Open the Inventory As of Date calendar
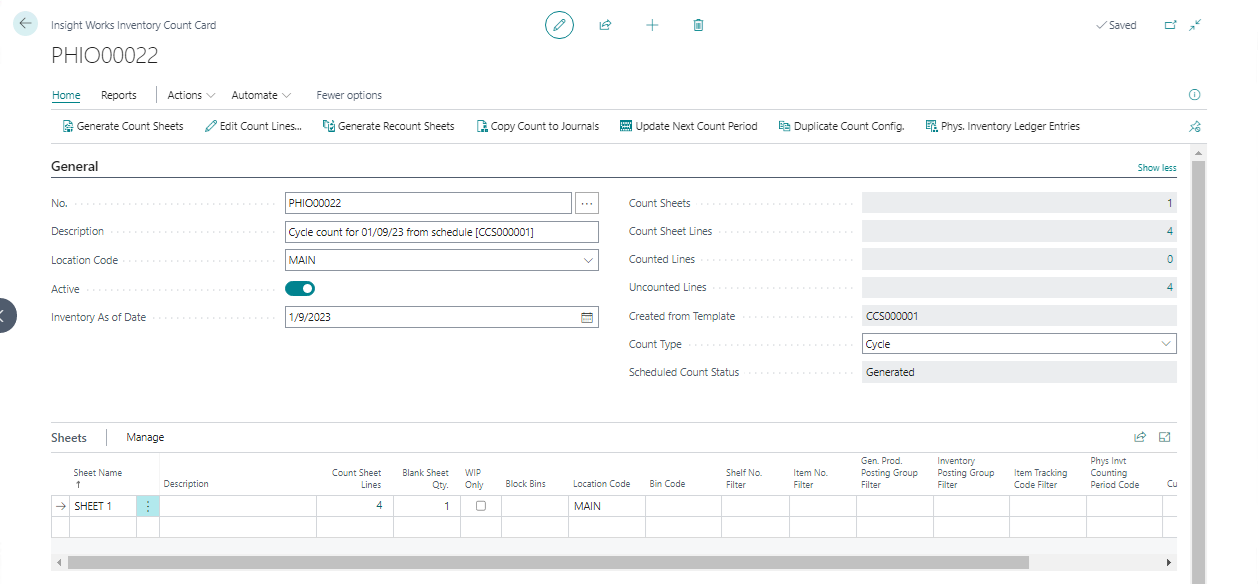 (x=587, y=318)
